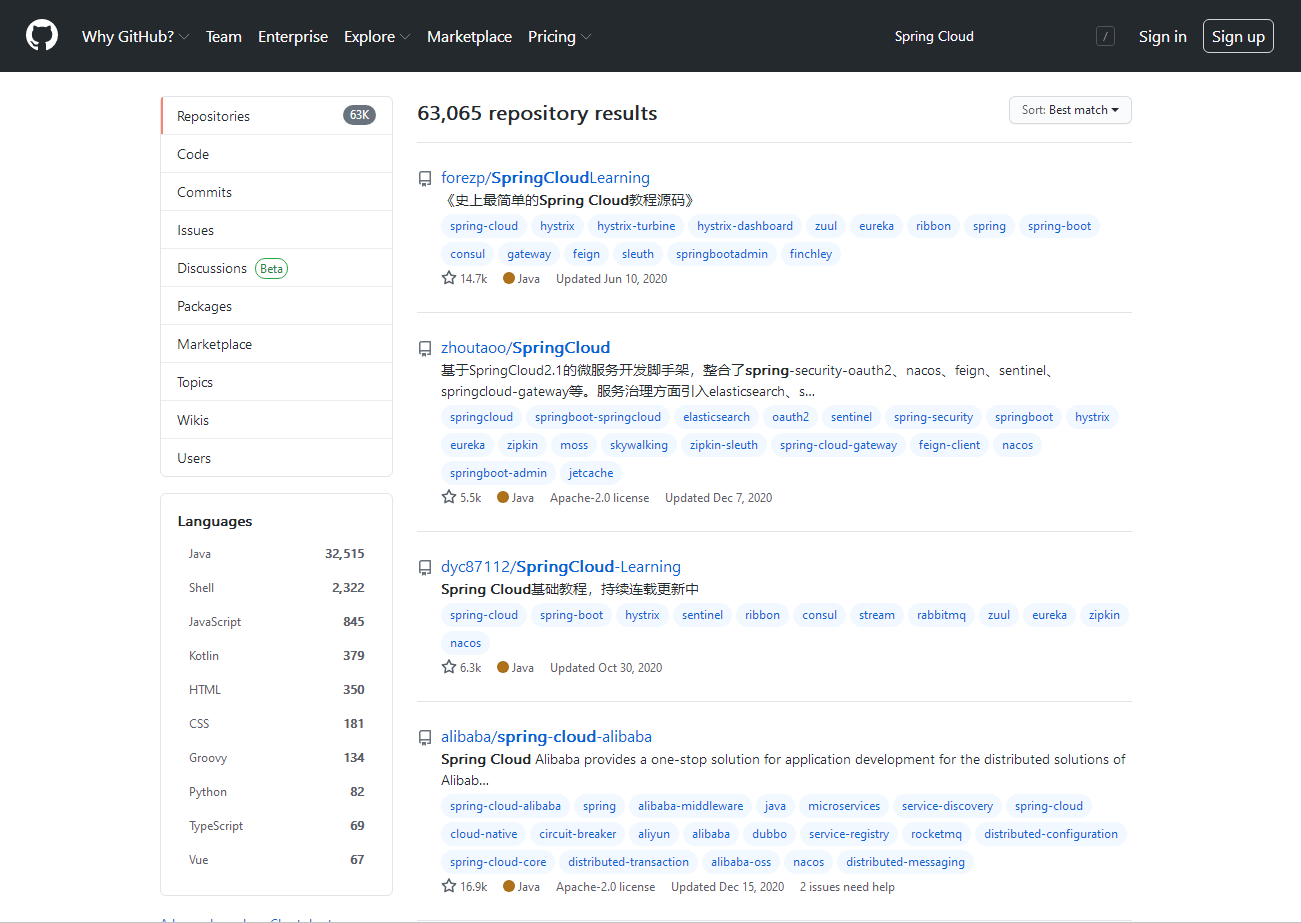Screen dimensions: 1301x923
Task: Select the Code results filter
Action: (276, 154)
